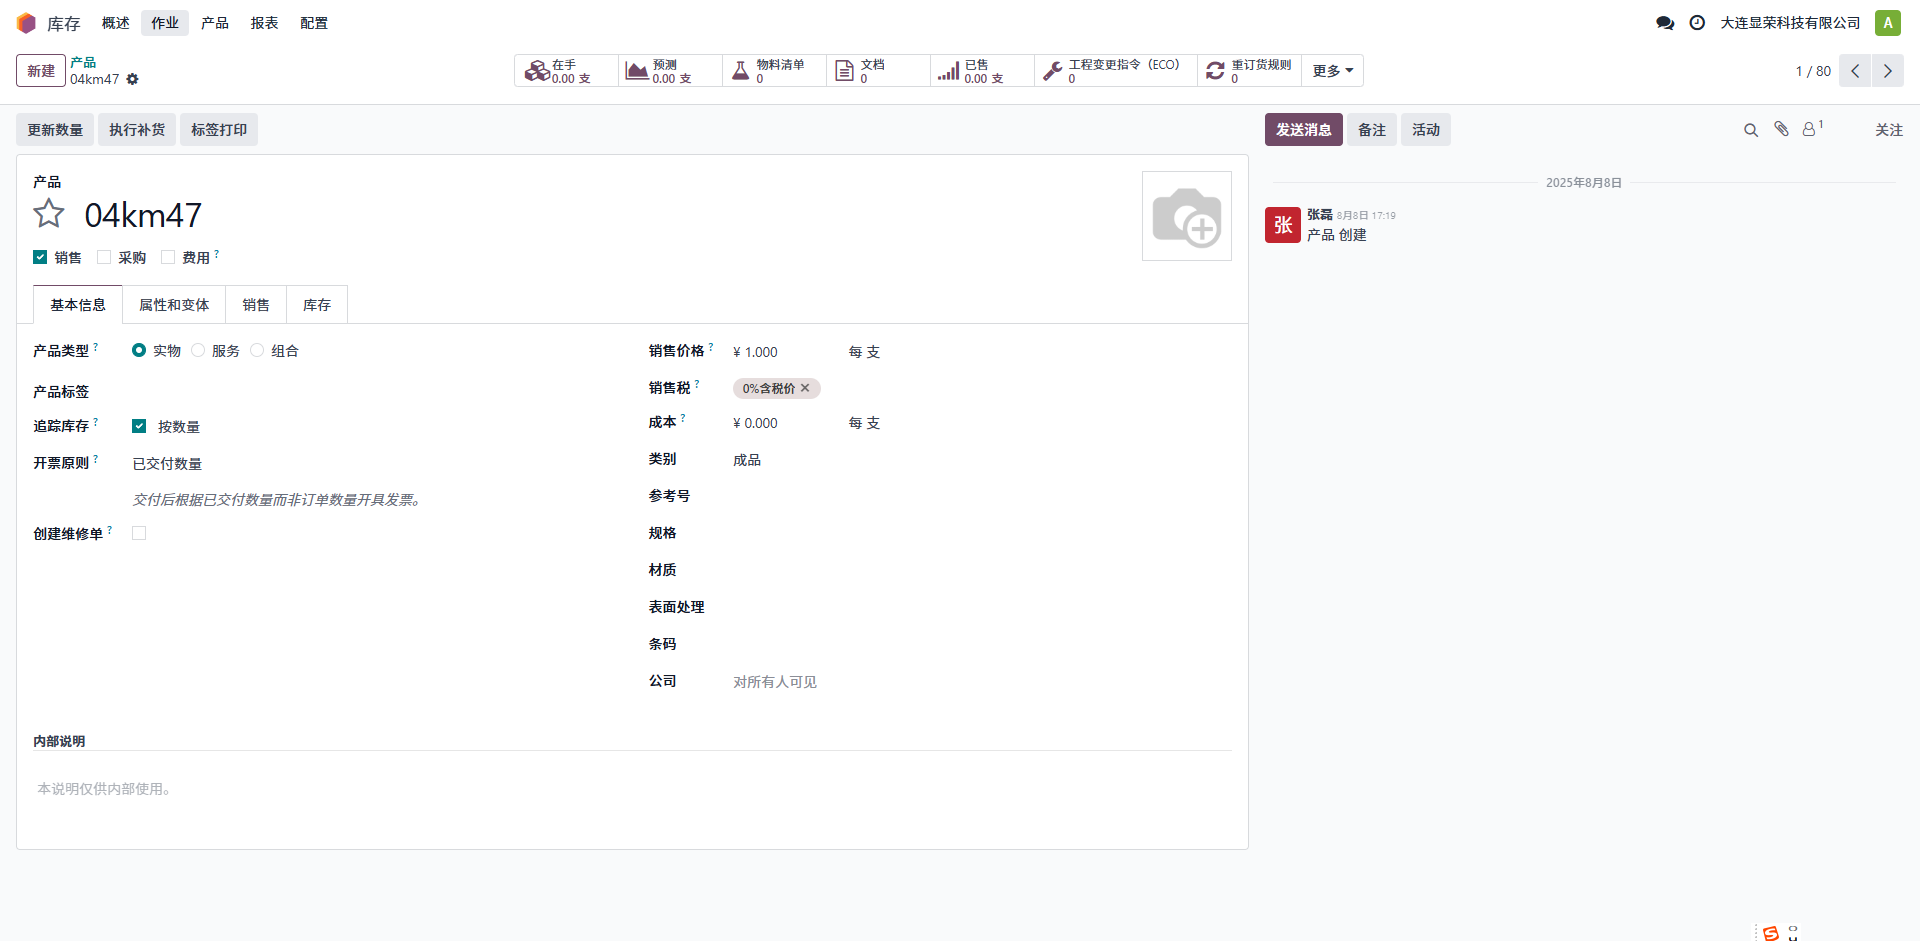Search messages with the magnifier icon
Viewport: 1920px width, 941px height.
point(1751,130)
